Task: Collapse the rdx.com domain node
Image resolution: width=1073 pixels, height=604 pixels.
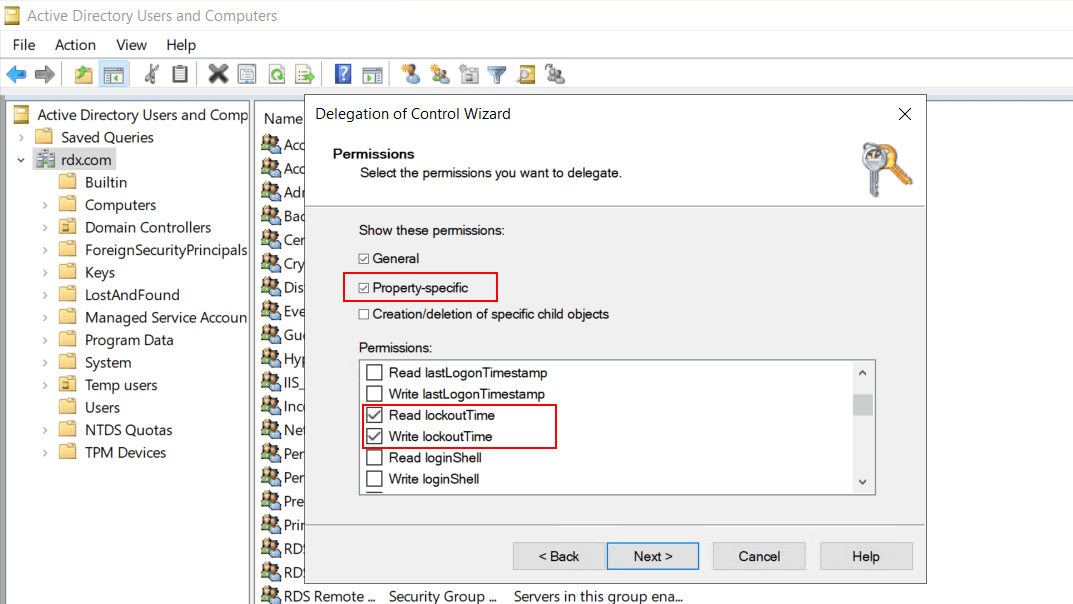Action: pos(20,159)
